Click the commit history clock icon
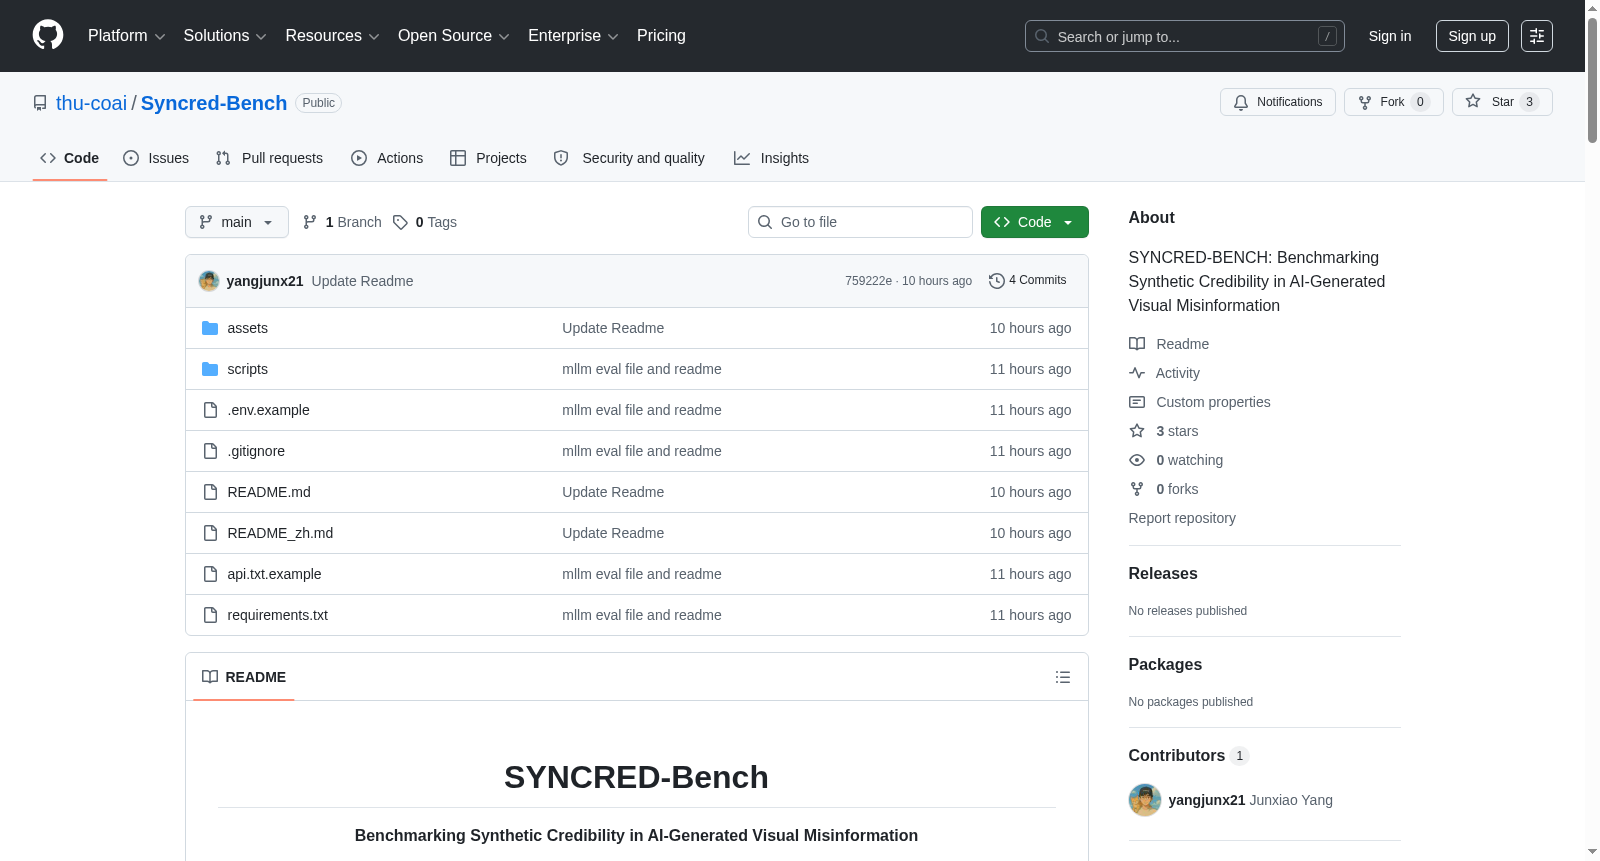Image resolution: width=1600 pixels, height=861 pixels. click(x=997, y=281)
